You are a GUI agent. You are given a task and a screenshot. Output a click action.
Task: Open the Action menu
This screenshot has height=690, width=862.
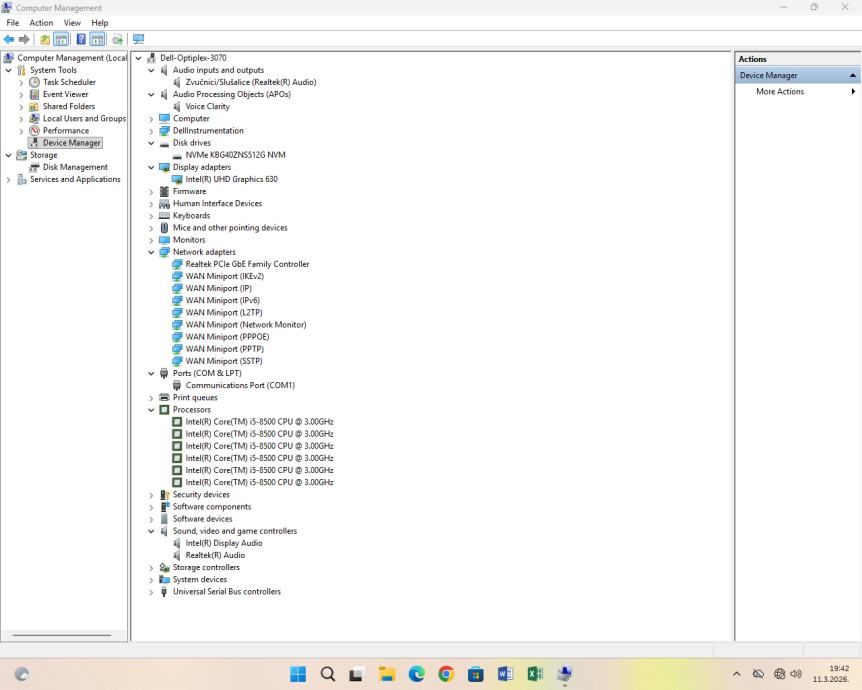click(41, 23)
